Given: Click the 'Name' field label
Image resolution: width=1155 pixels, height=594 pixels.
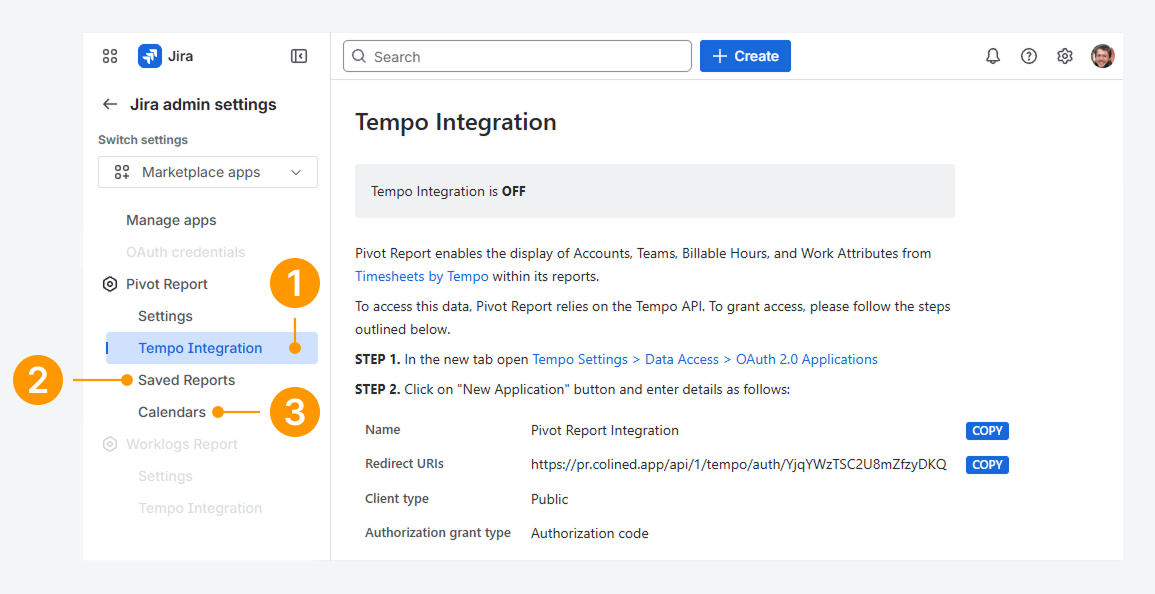Looking at the screenshot, I should tap(382, 430).
